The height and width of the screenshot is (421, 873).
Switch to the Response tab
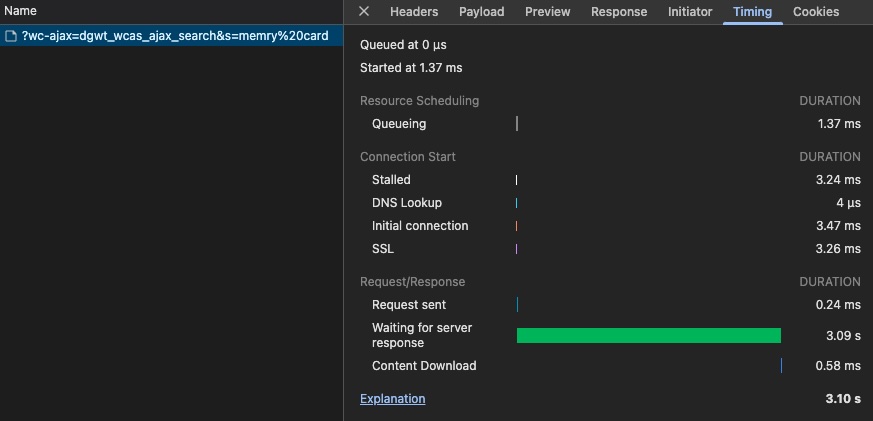click(619, 12)
